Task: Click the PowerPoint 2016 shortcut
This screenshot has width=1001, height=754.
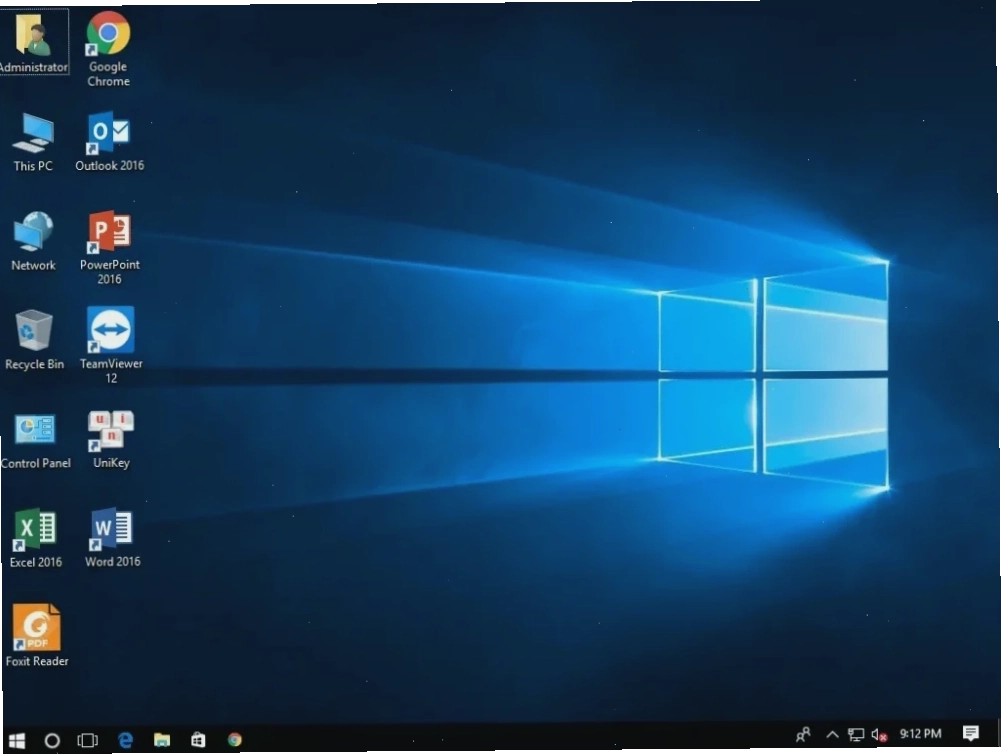Action: click(109, 248)
